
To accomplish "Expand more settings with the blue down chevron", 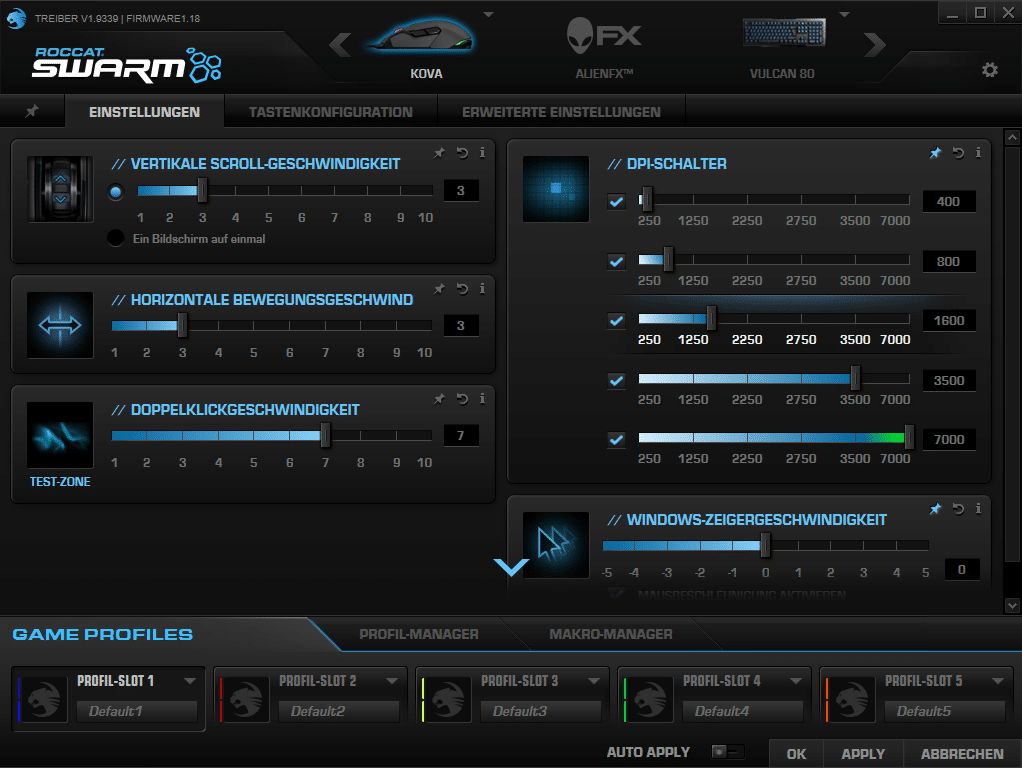I will point(511,567).
